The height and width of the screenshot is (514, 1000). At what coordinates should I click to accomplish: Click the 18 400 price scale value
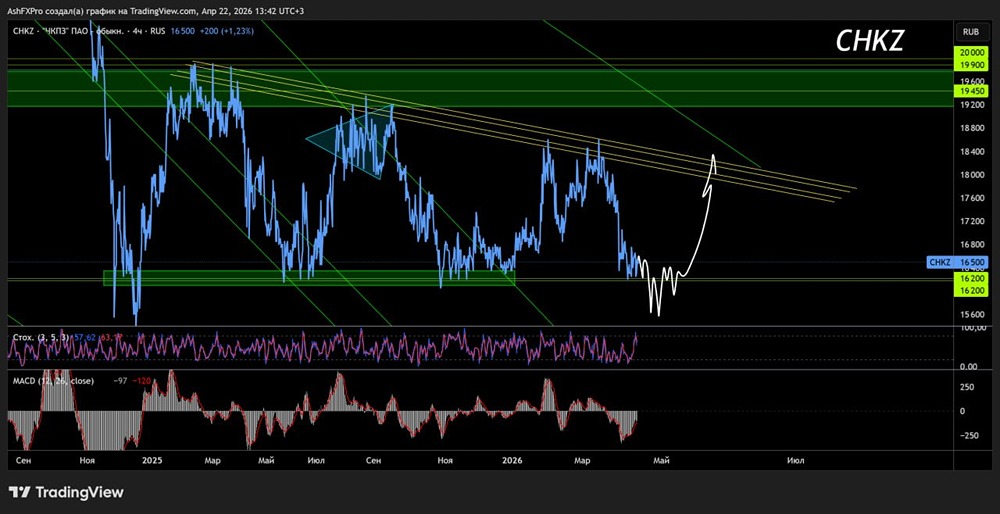point(971,152)
